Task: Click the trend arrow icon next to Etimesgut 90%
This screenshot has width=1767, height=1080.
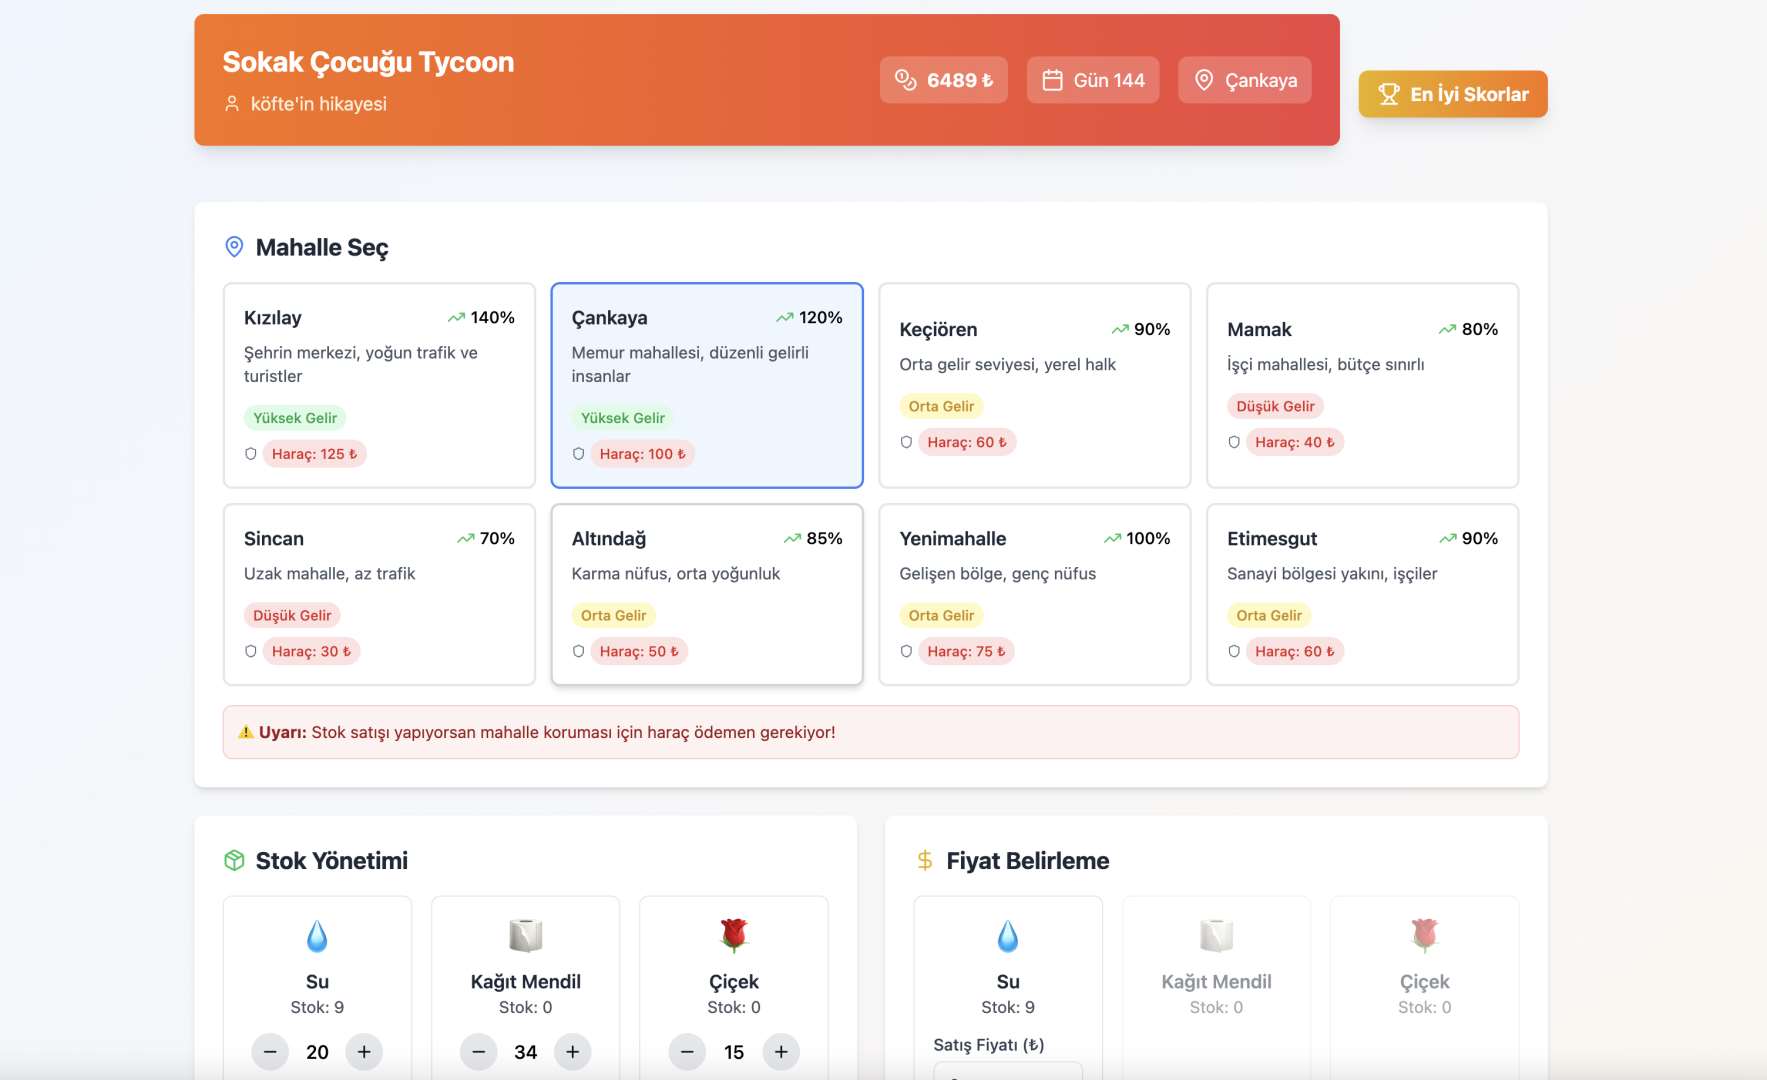Action: pos(1447,539)
